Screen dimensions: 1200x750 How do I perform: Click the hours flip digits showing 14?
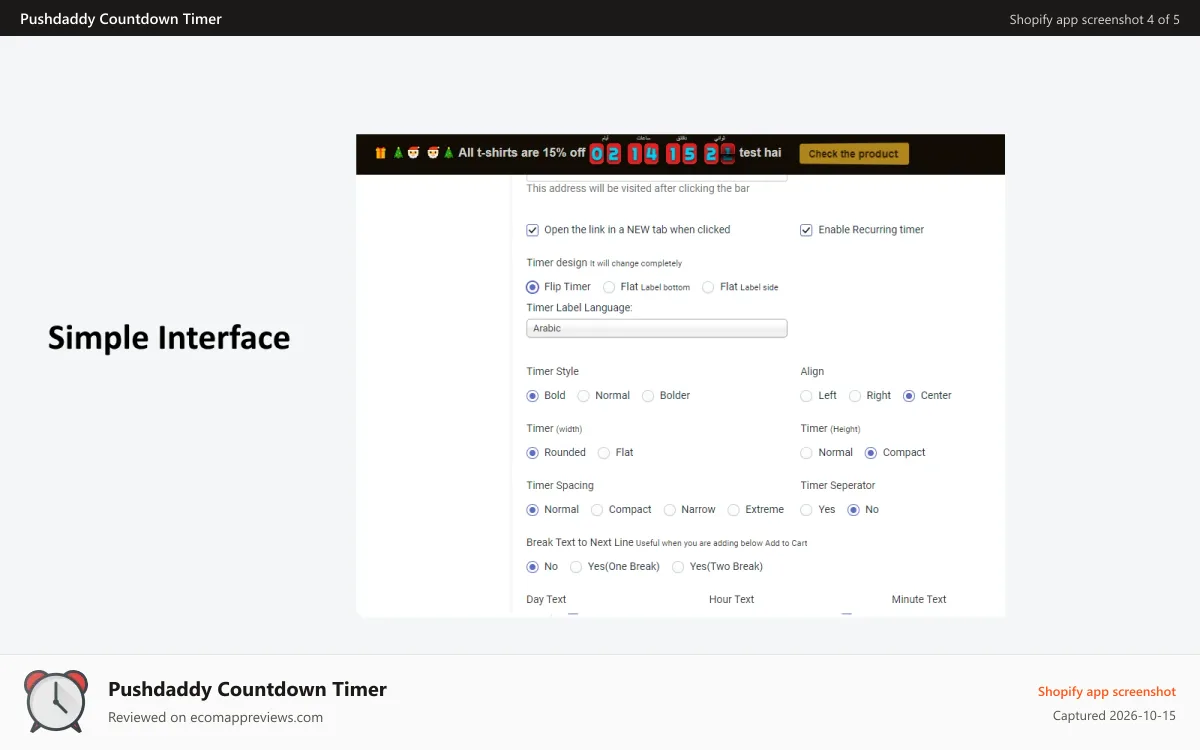pyautogui.click(x=643, y=153)
